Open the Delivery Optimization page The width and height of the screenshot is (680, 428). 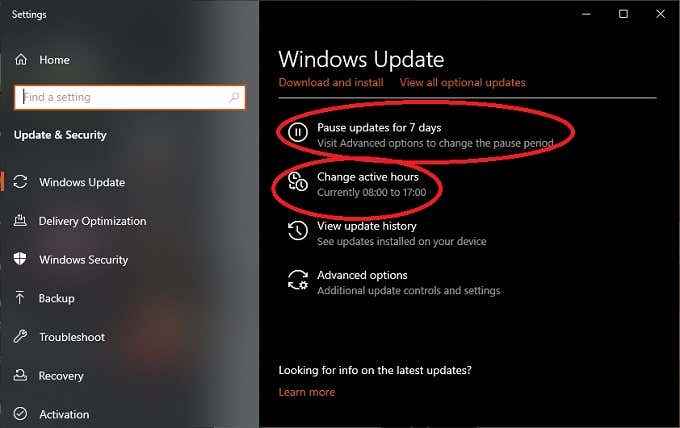[x=92, y=221]
